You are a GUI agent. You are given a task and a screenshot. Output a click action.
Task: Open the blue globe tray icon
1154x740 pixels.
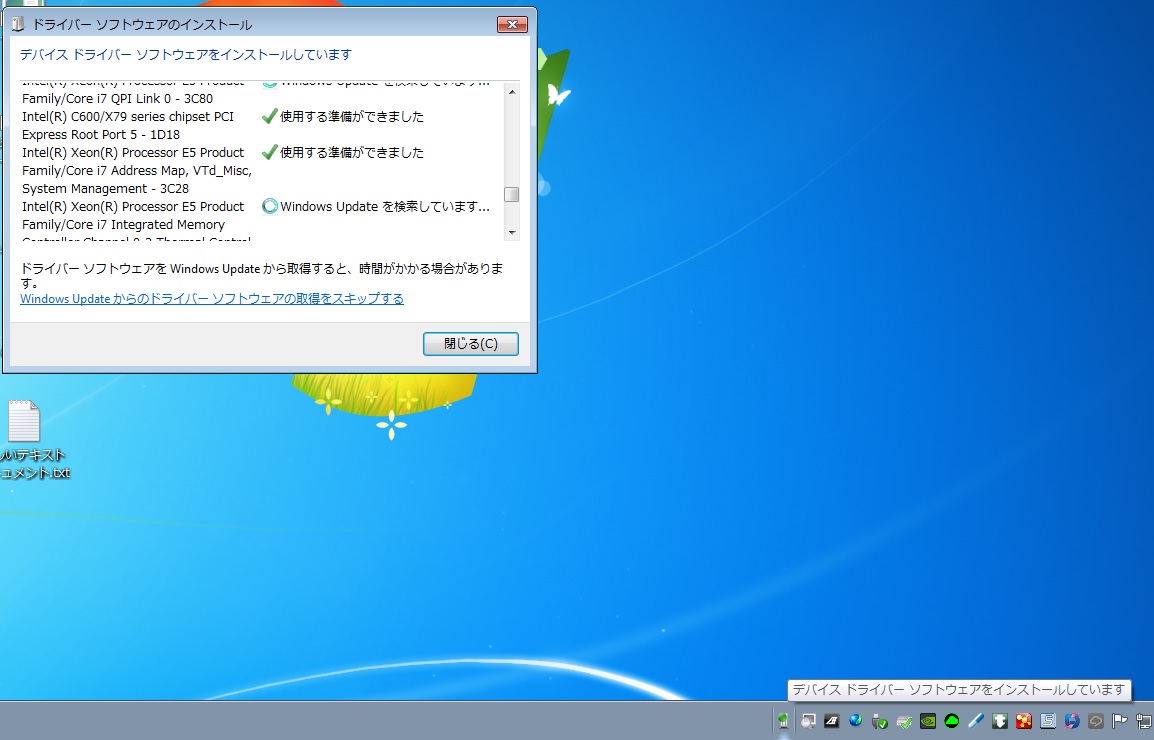855,721
